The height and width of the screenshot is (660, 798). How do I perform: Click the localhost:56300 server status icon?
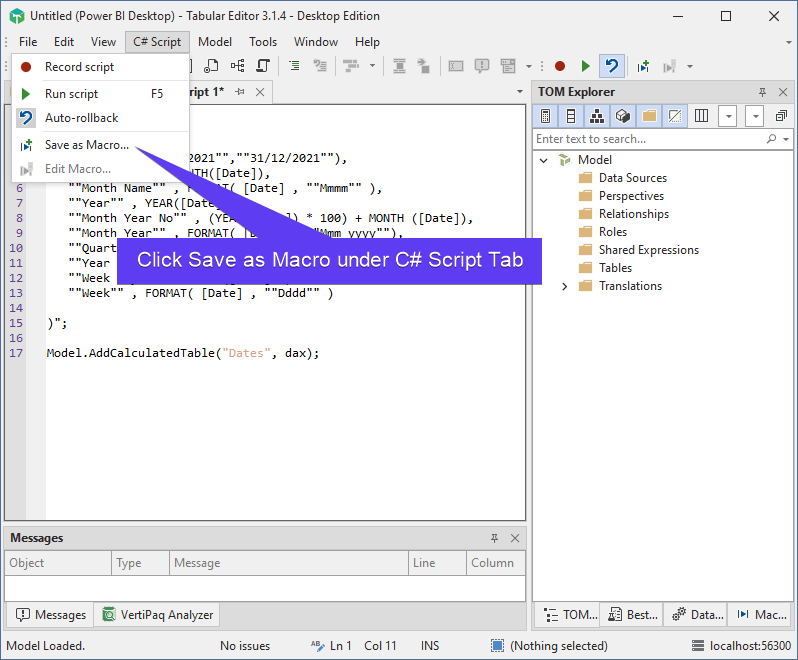point(698,646)
